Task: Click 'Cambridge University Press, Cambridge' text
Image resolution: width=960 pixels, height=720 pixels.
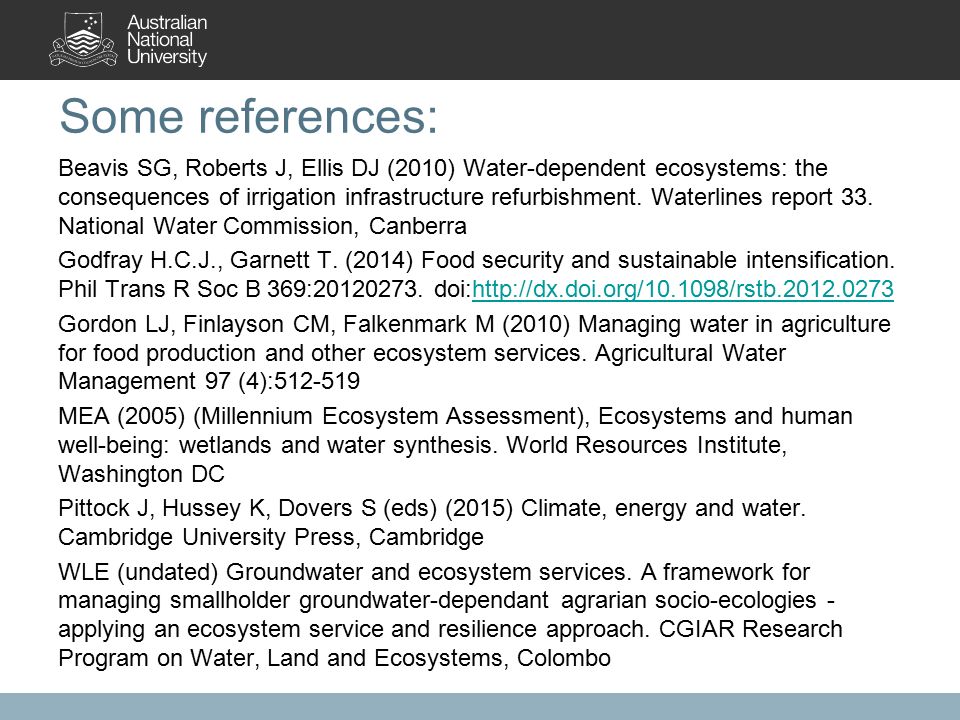Action: (271, 537)
